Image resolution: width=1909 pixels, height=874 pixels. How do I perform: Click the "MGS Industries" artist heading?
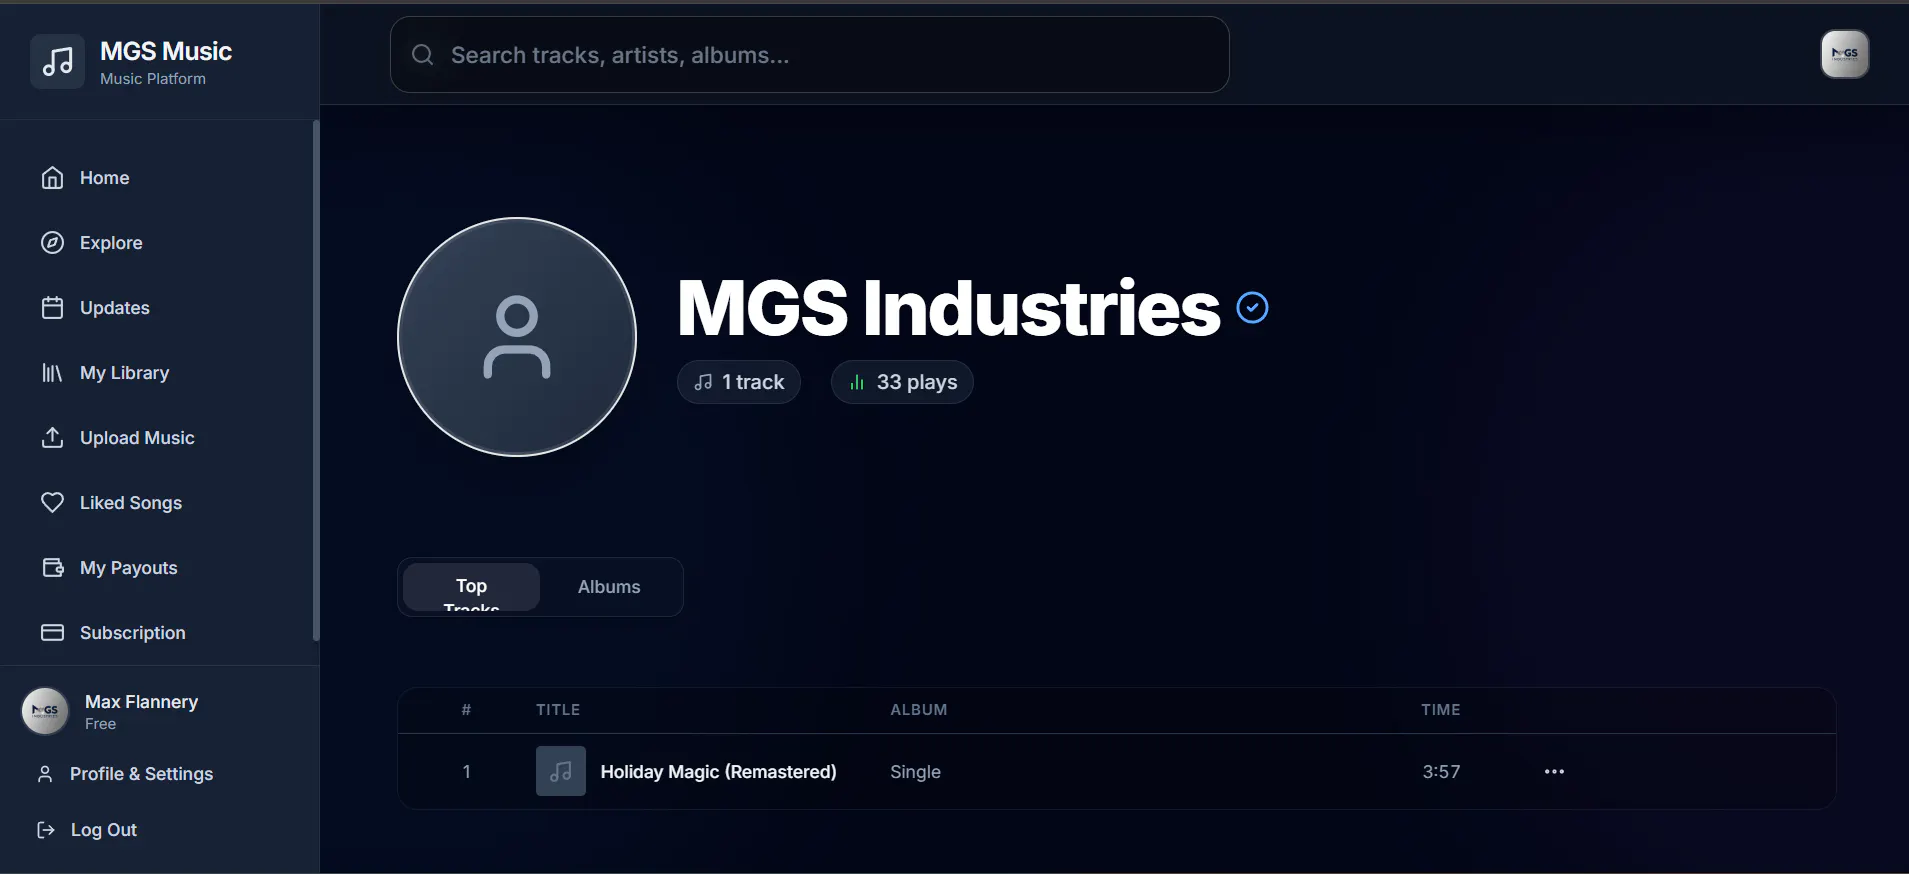(949, 308)
